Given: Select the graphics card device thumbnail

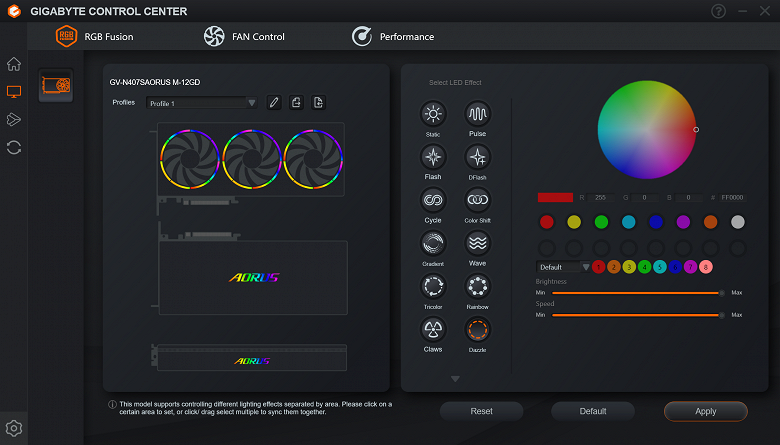Looking at the screenshot, I should coord(56,86).
